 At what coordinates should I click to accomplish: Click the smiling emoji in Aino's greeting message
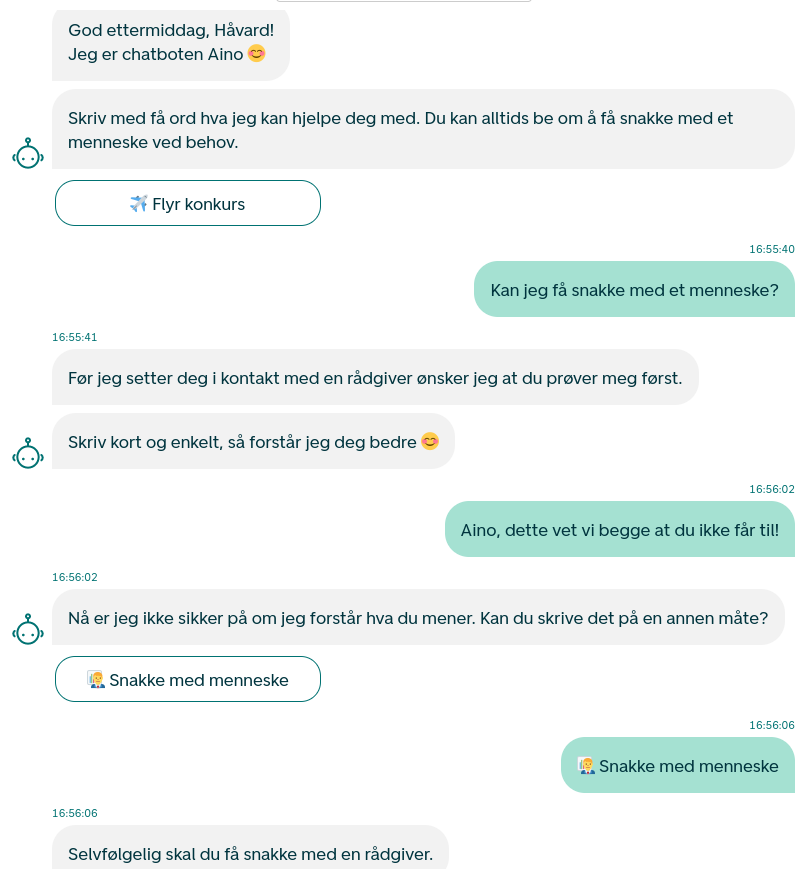256,53
